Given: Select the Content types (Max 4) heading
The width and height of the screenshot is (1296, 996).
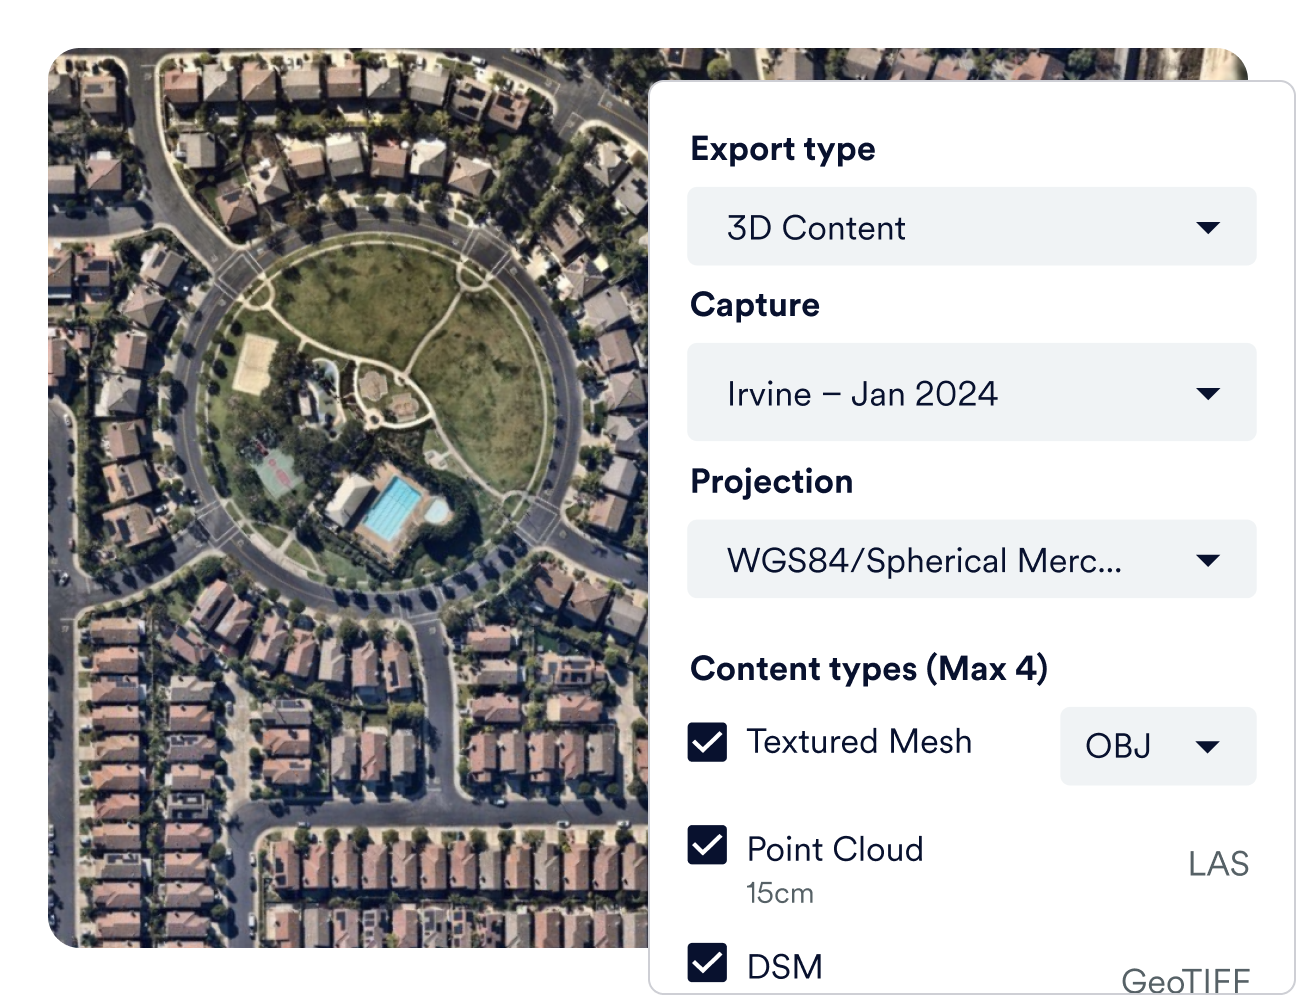Looking at the screenshot, I should [868, 668].
